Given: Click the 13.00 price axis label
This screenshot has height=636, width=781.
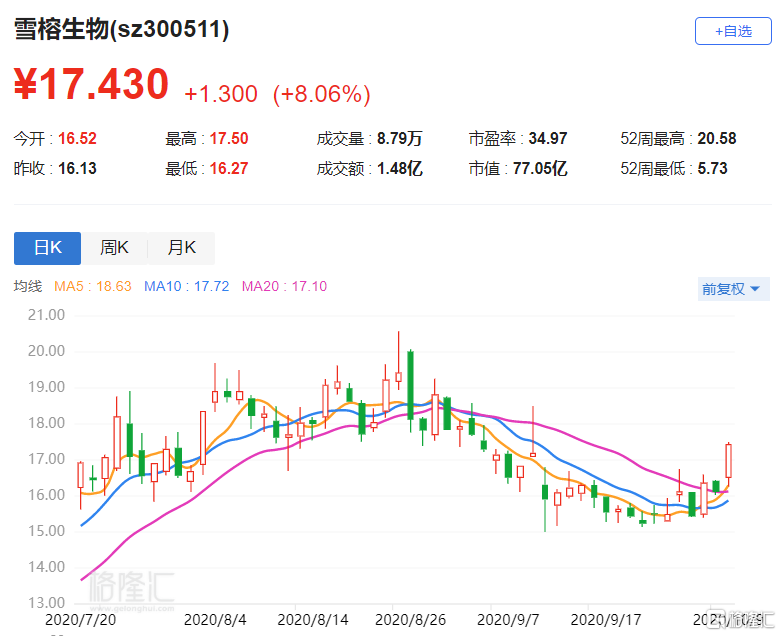Looking at the screenshot, I should pos(46,603).
